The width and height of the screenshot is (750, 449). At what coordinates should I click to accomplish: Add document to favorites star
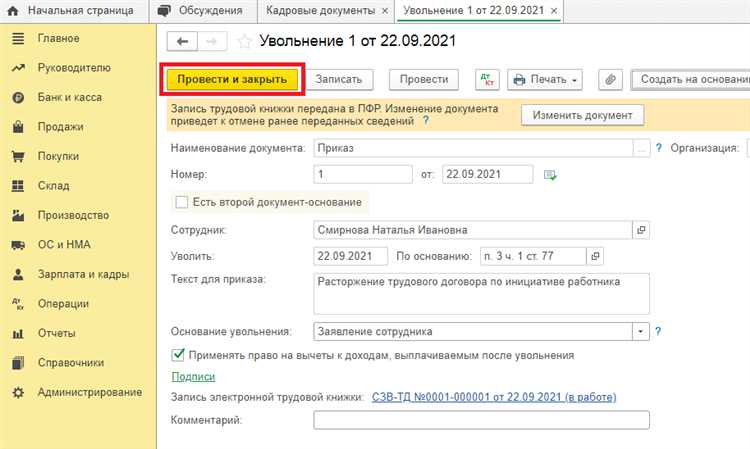tap(244, 42)
